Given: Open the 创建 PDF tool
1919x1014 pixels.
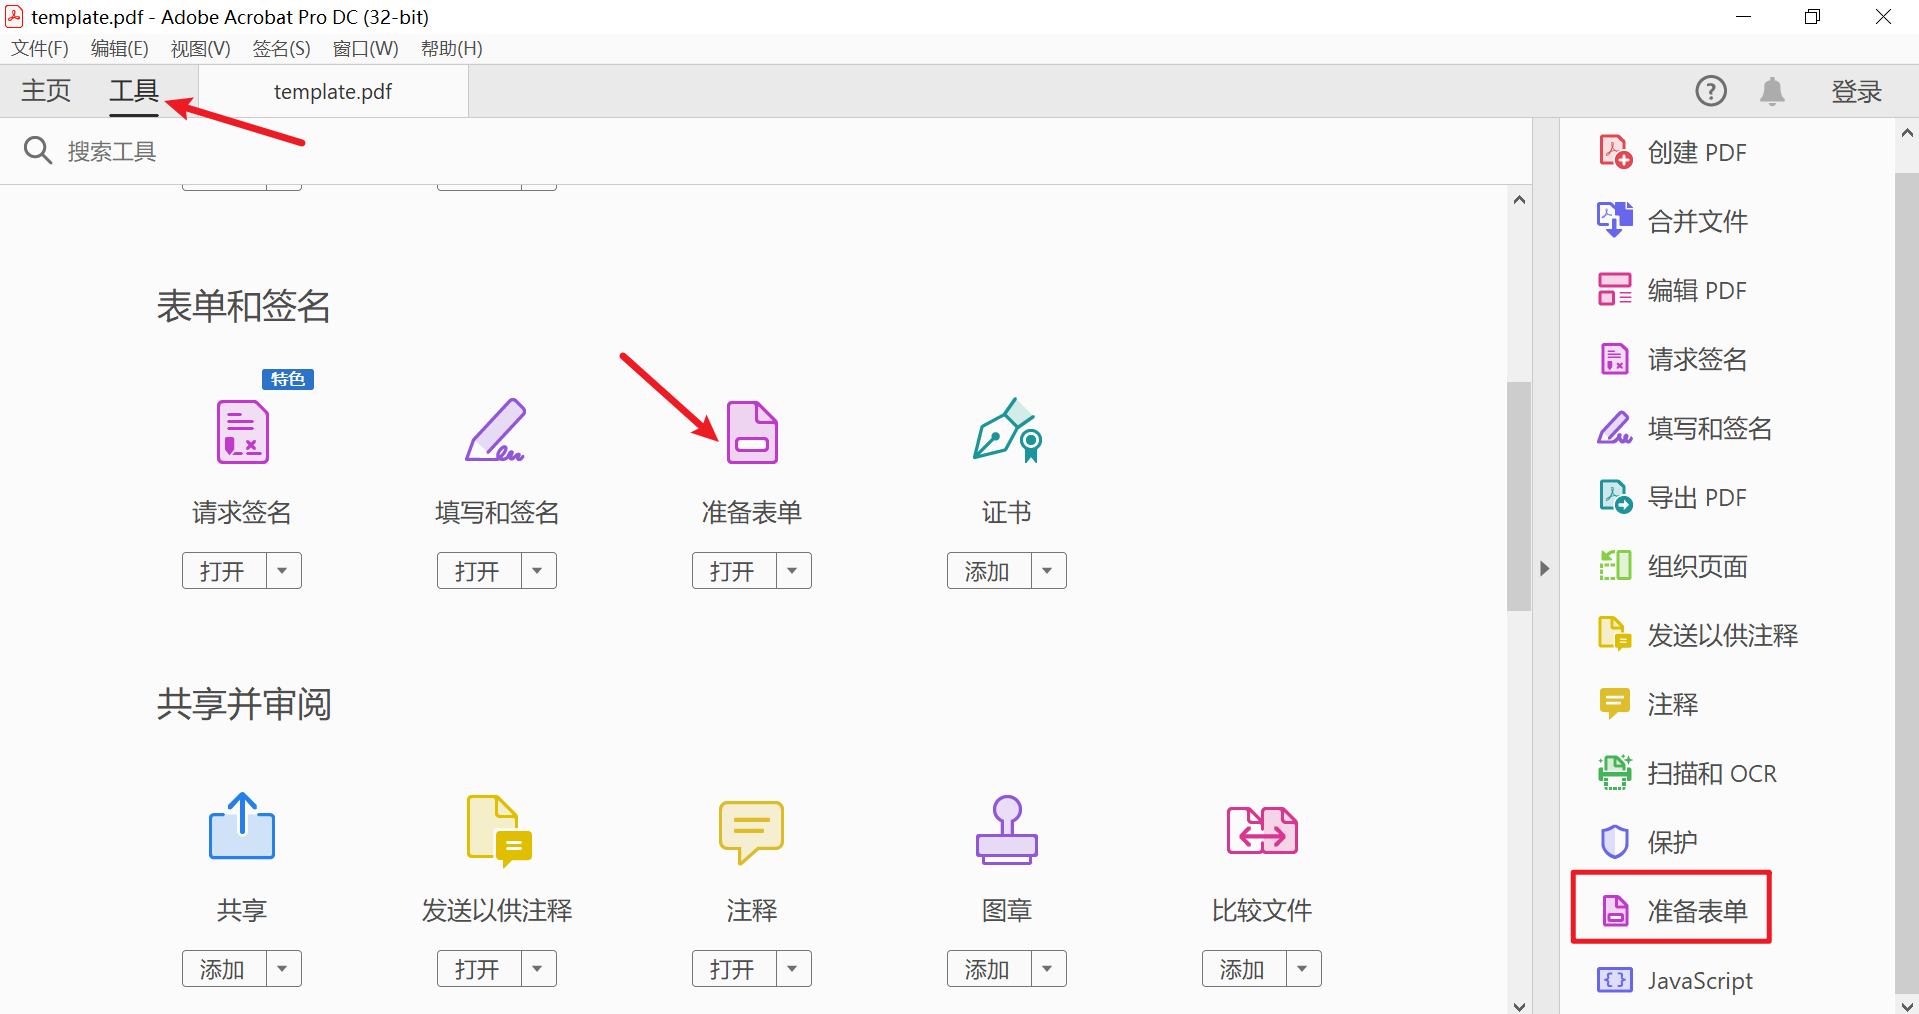Looking at the screenshot, I should point(1697,151).
